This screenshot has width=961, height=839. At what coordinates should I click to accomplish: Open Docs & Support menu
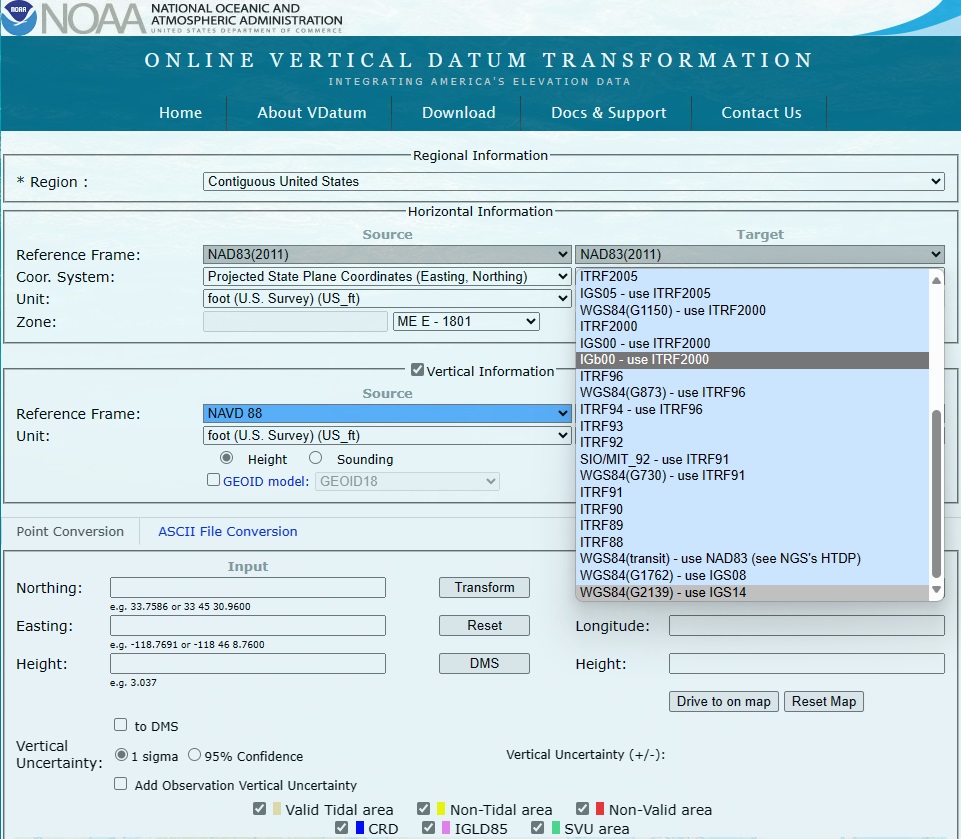click(x=608, y=113)
